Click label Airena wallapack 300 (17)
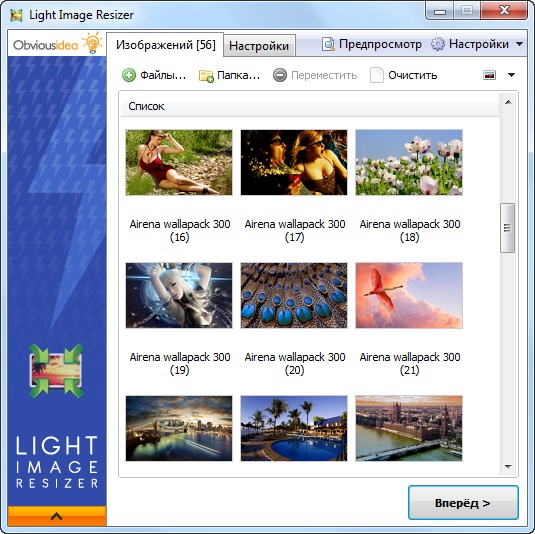This screenshot has height=534, width=535. 295,230
